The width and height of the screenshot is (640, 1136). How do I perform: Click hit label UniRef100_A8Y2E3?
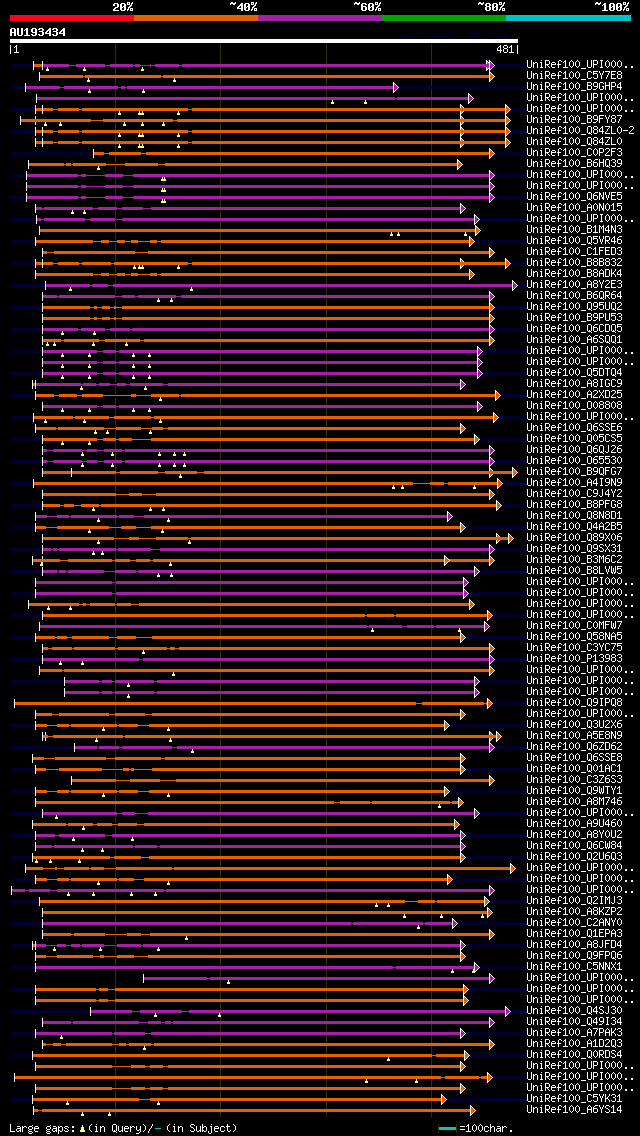click(574, 285)
